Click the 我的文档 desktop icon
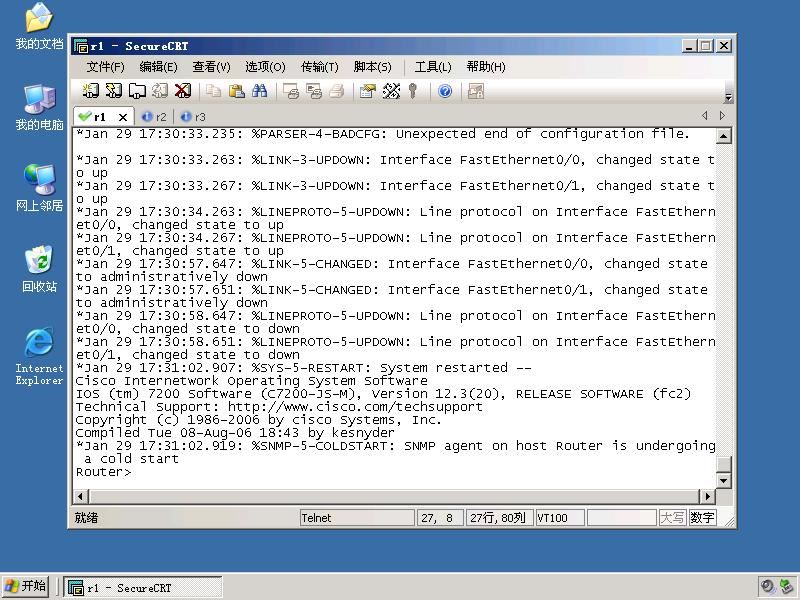The image size is (800, 600). pos(39,27)
